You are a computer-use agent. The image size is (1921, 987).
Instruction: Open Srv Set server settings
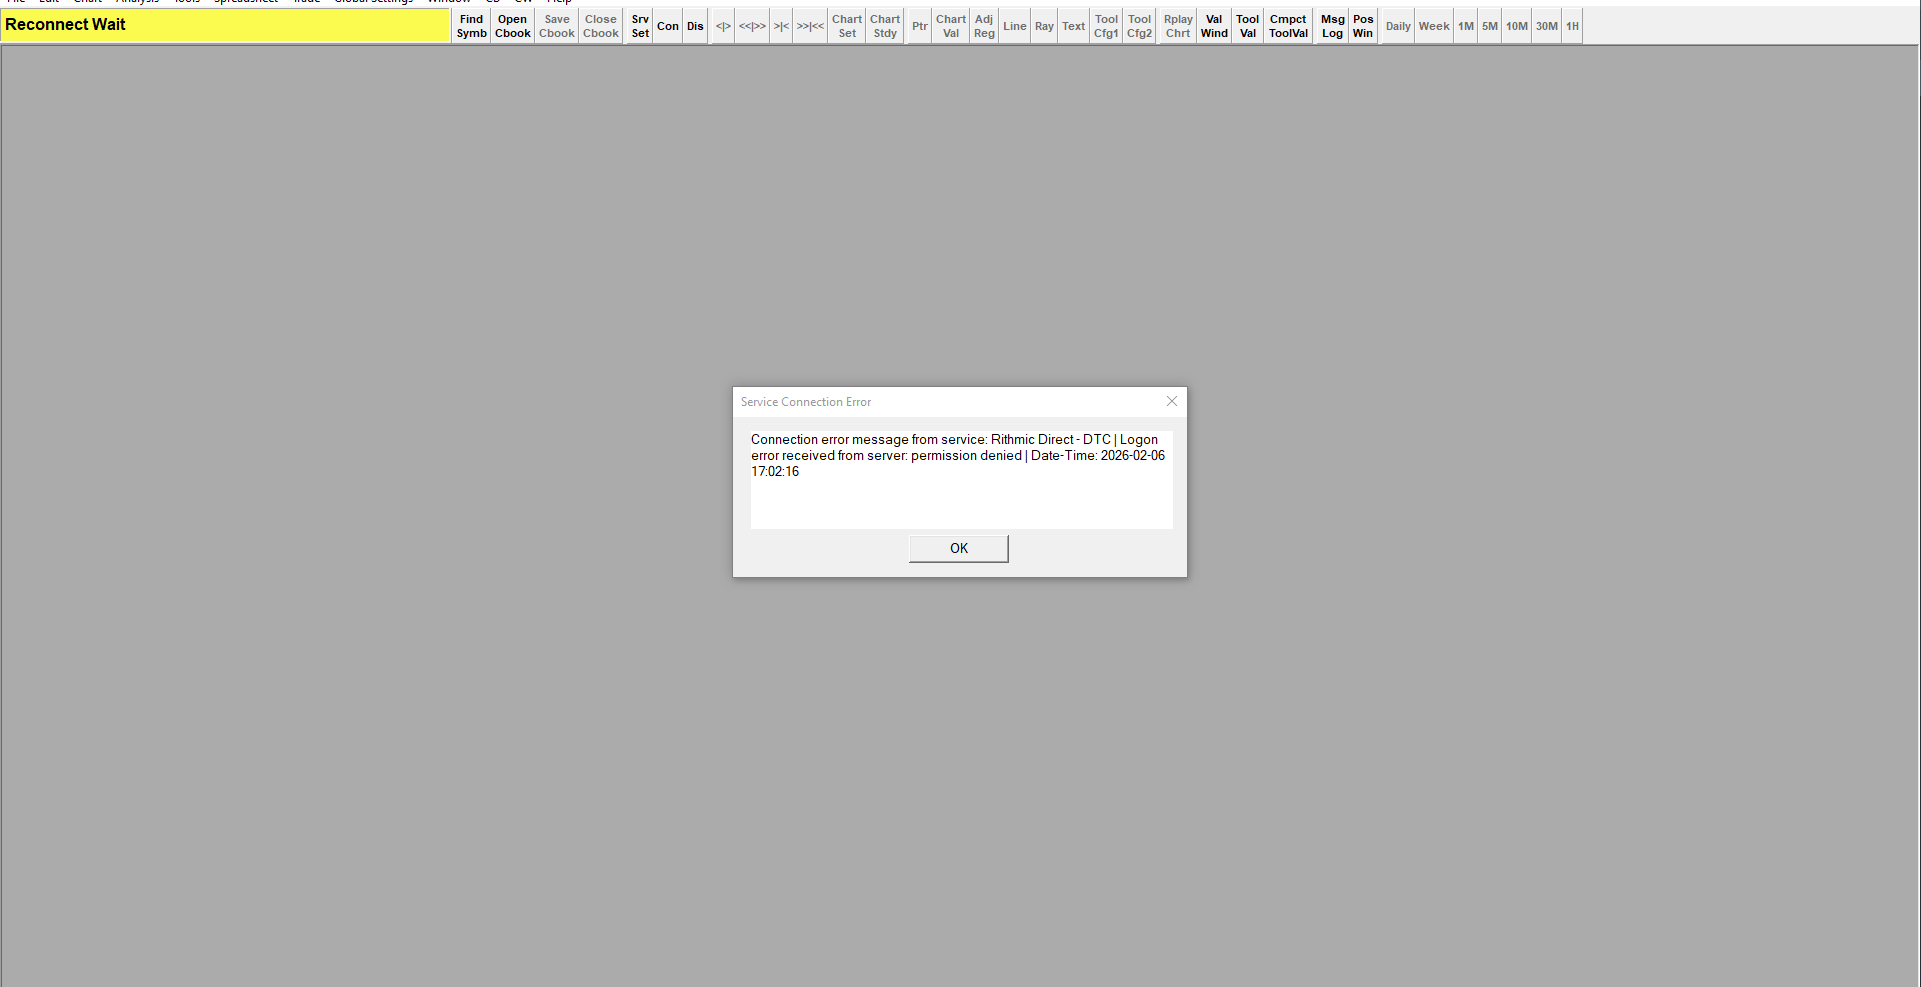[x=640, y=26]
